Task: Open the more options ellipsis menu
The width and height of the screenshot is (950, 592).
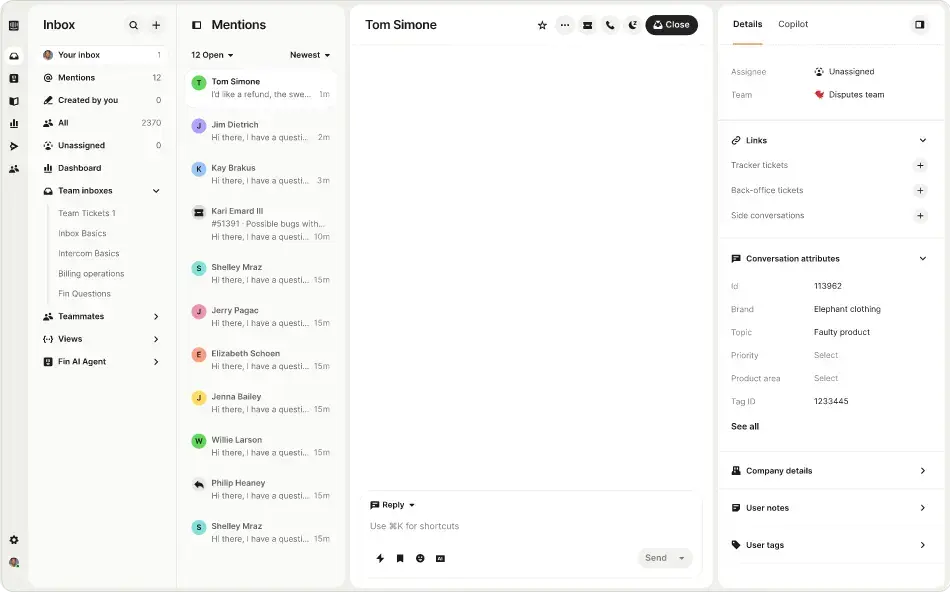Action: pos(565,25)
